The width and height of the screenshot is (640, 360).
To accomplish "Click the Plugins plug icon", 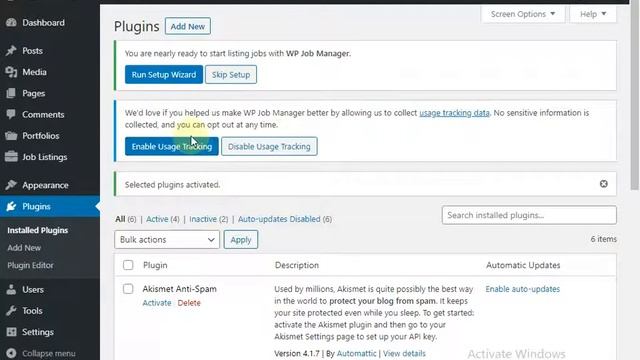I will pyautogui.click(x=11, y=207).
